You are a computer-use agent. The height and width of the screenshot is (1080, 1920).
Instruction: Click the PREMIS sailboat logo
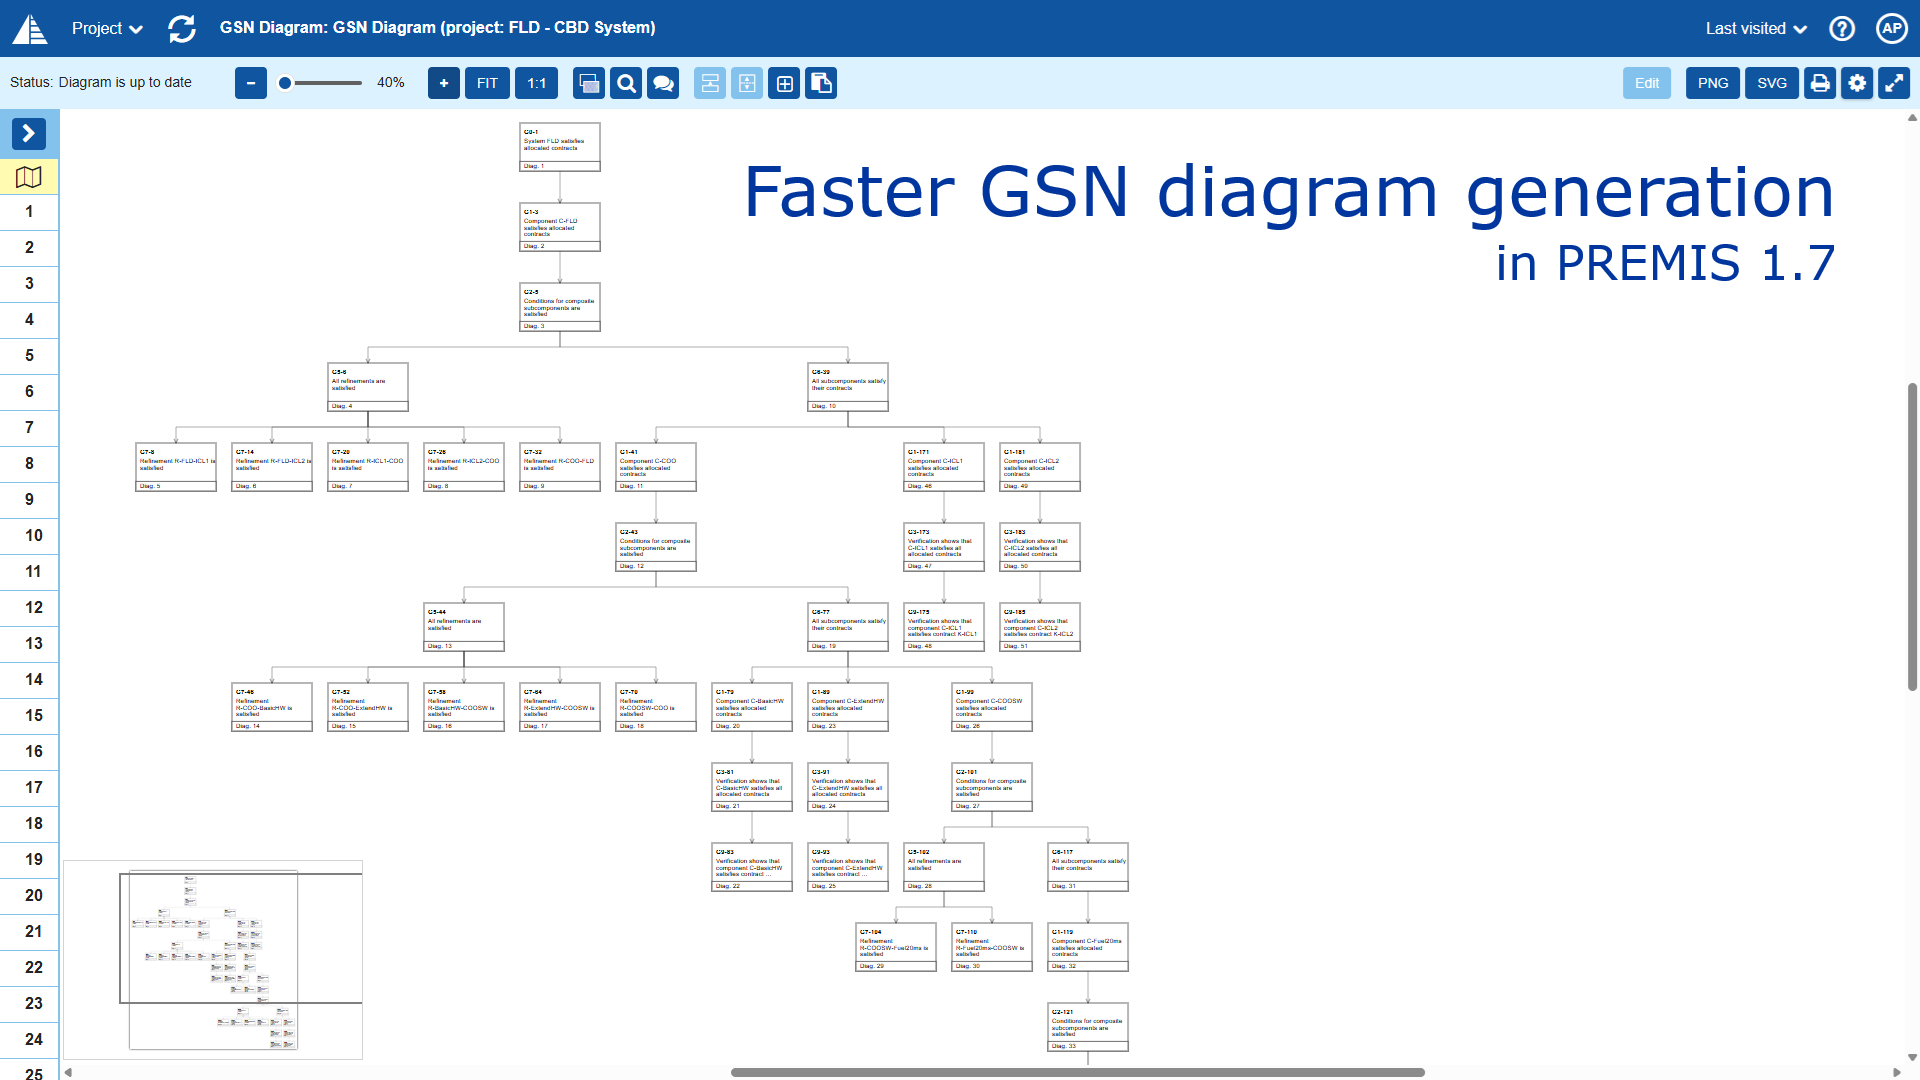[x=30, y=28]
